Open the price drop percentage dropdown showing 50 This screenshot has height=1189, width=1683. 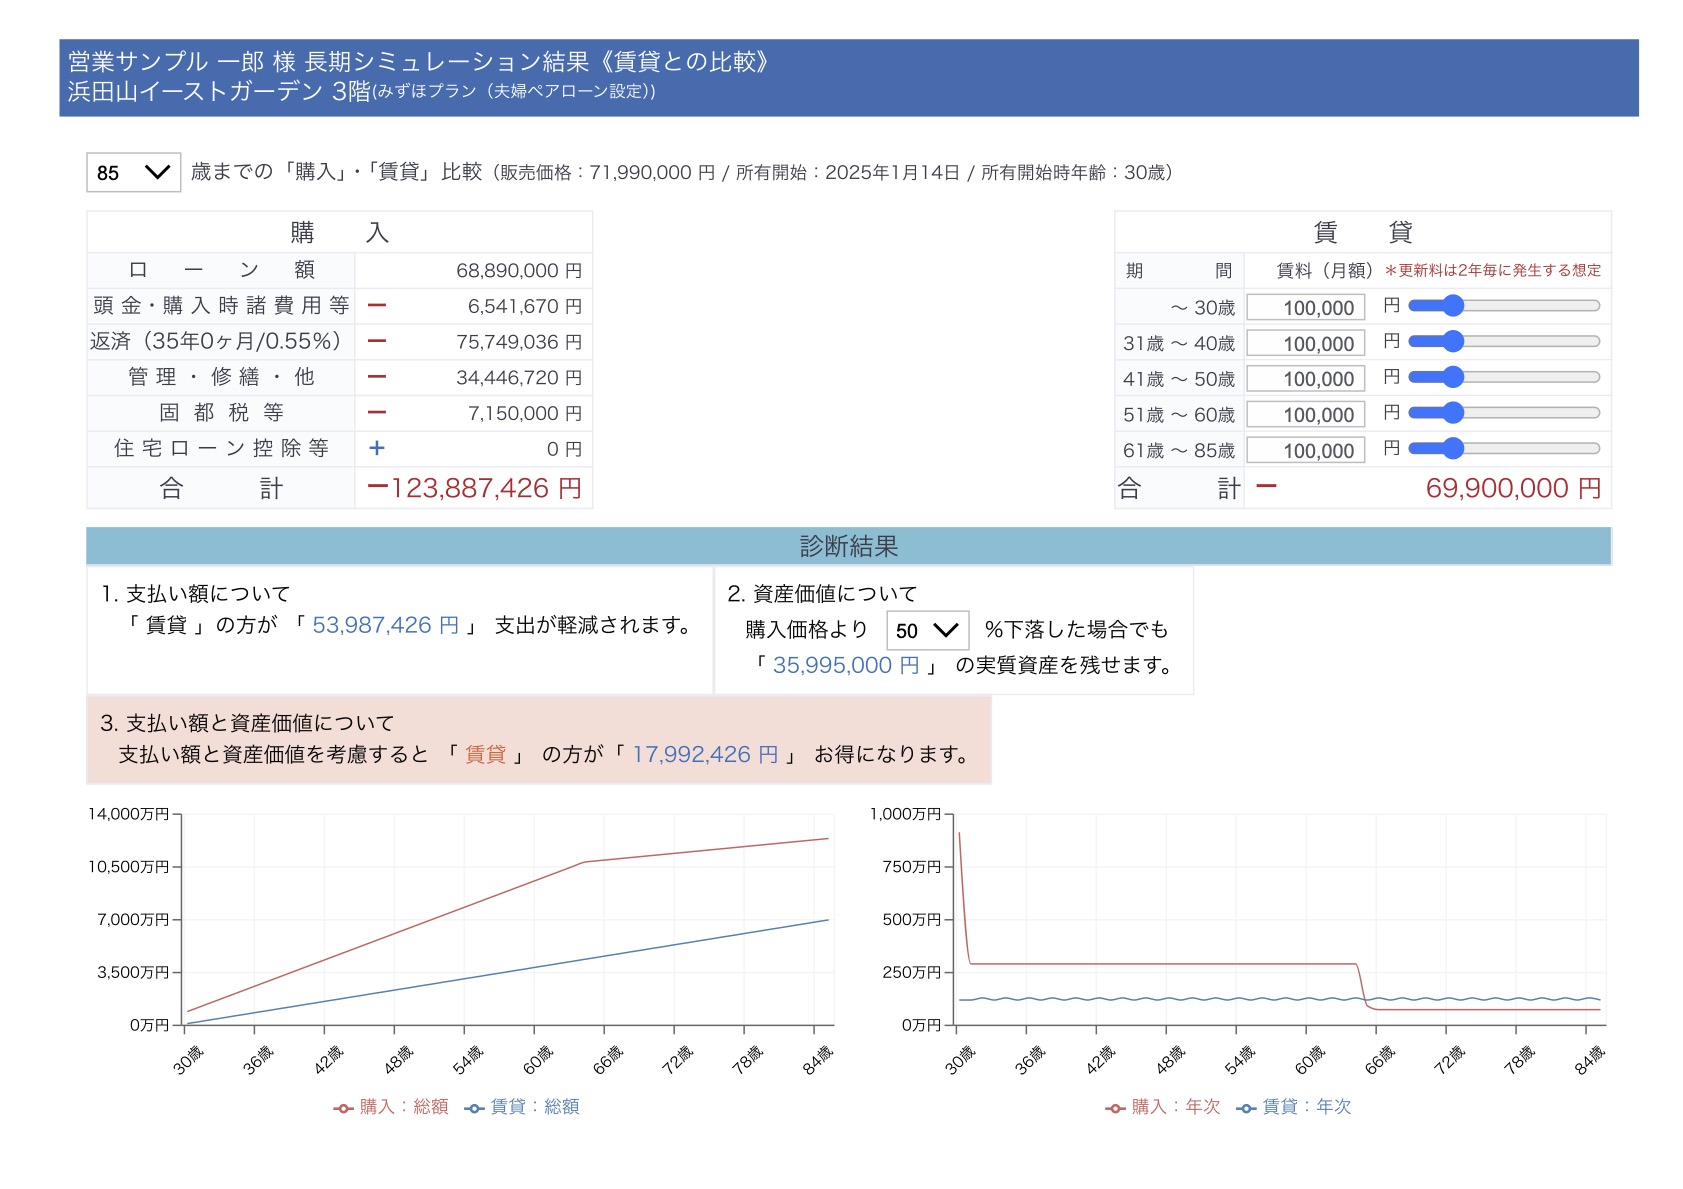point(927,630)
